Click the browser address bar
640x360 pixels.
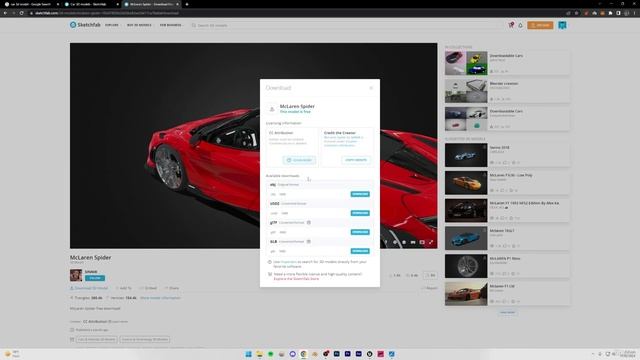point(294,13)
